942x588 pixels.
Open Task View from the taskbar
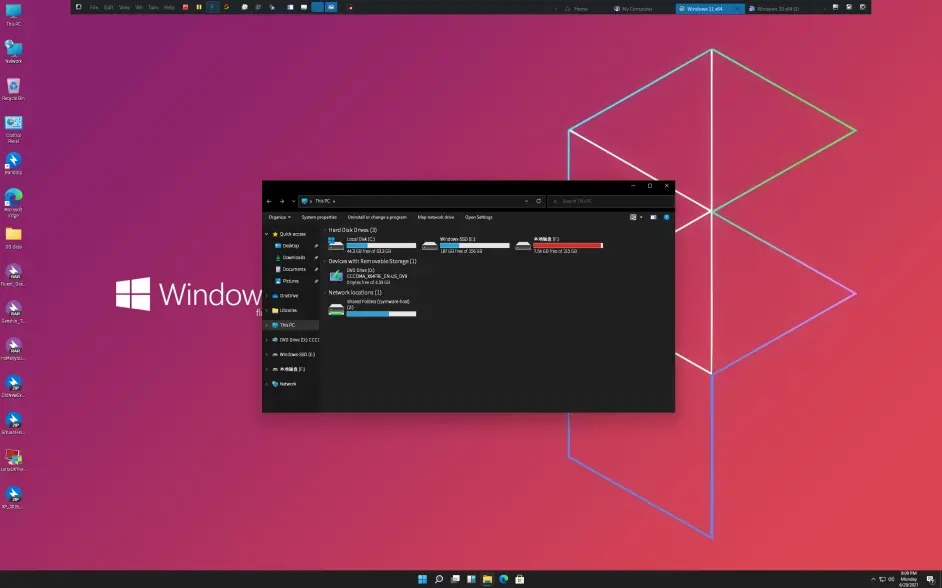455,579
